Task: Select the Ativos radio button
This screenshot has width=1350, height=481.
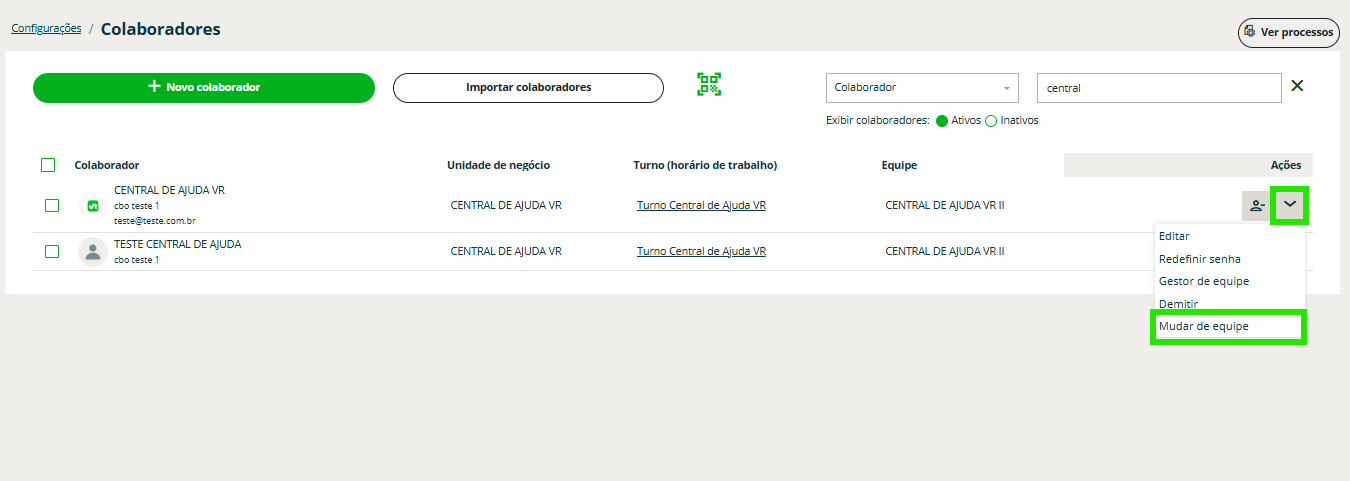Action: (941, 121)
